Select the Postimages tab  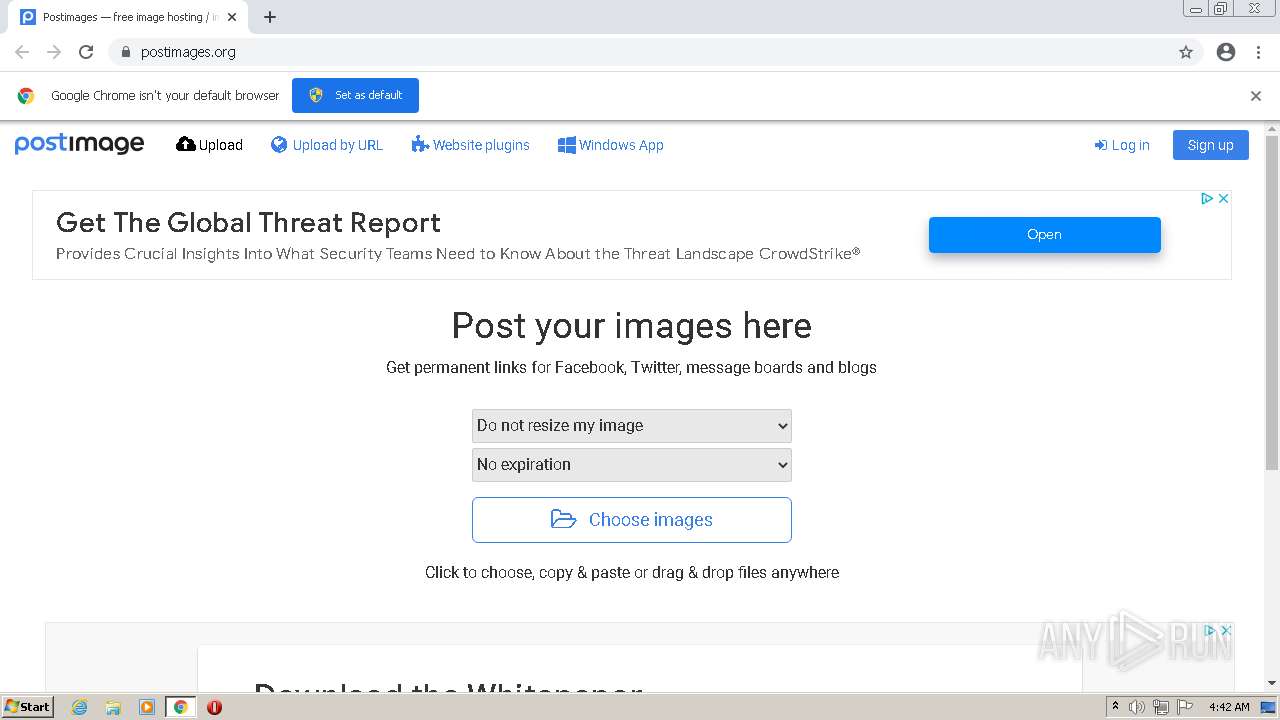click(128, 17)
